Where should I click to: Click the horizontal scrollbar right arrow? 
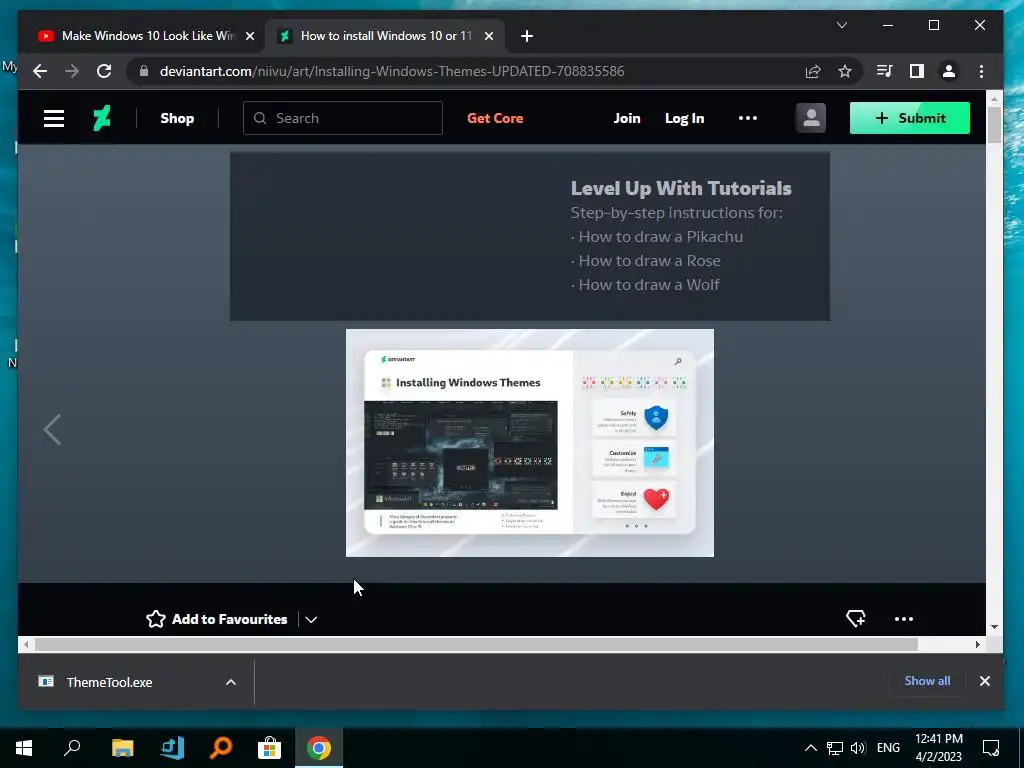coord(978,645)
